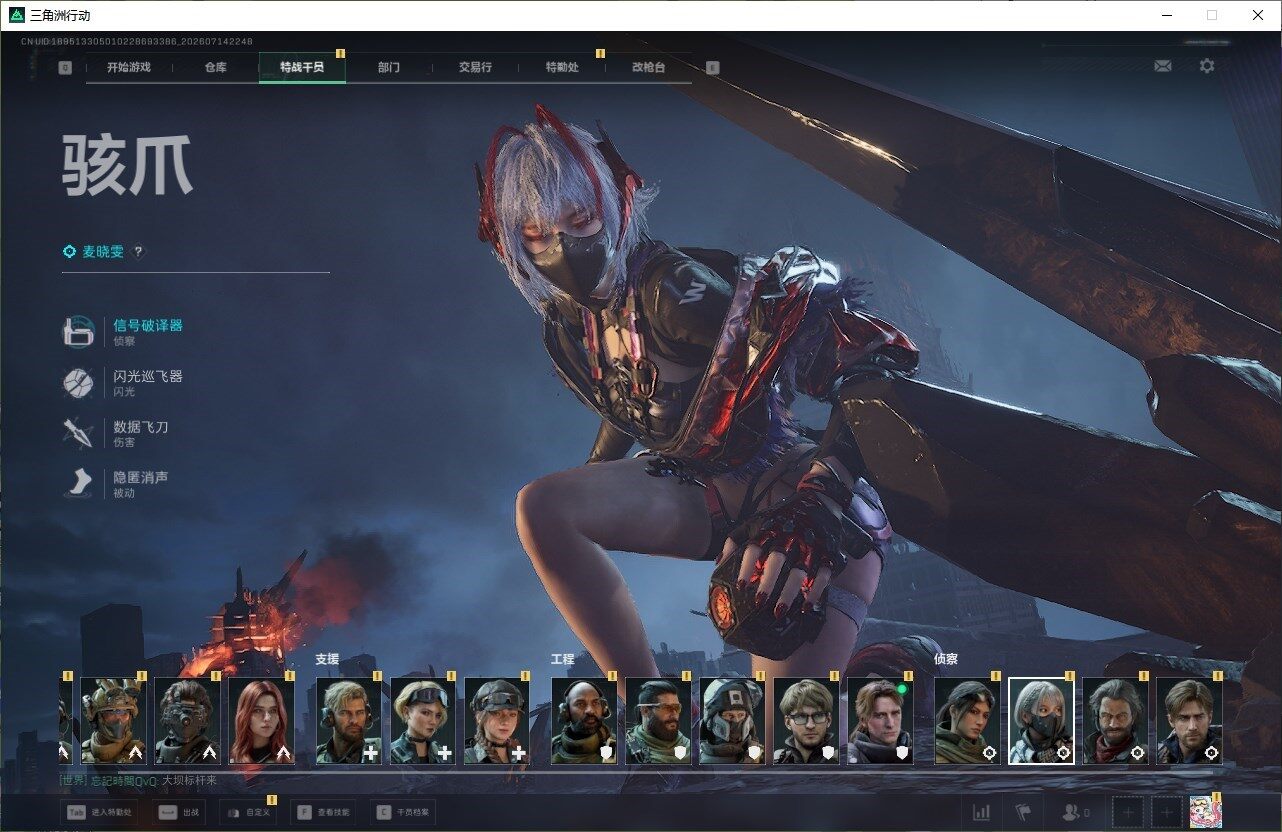Screen dimensions: 1282x832
Task: Switch to the 交易行 tab
Action: click(x=475, y=67)
